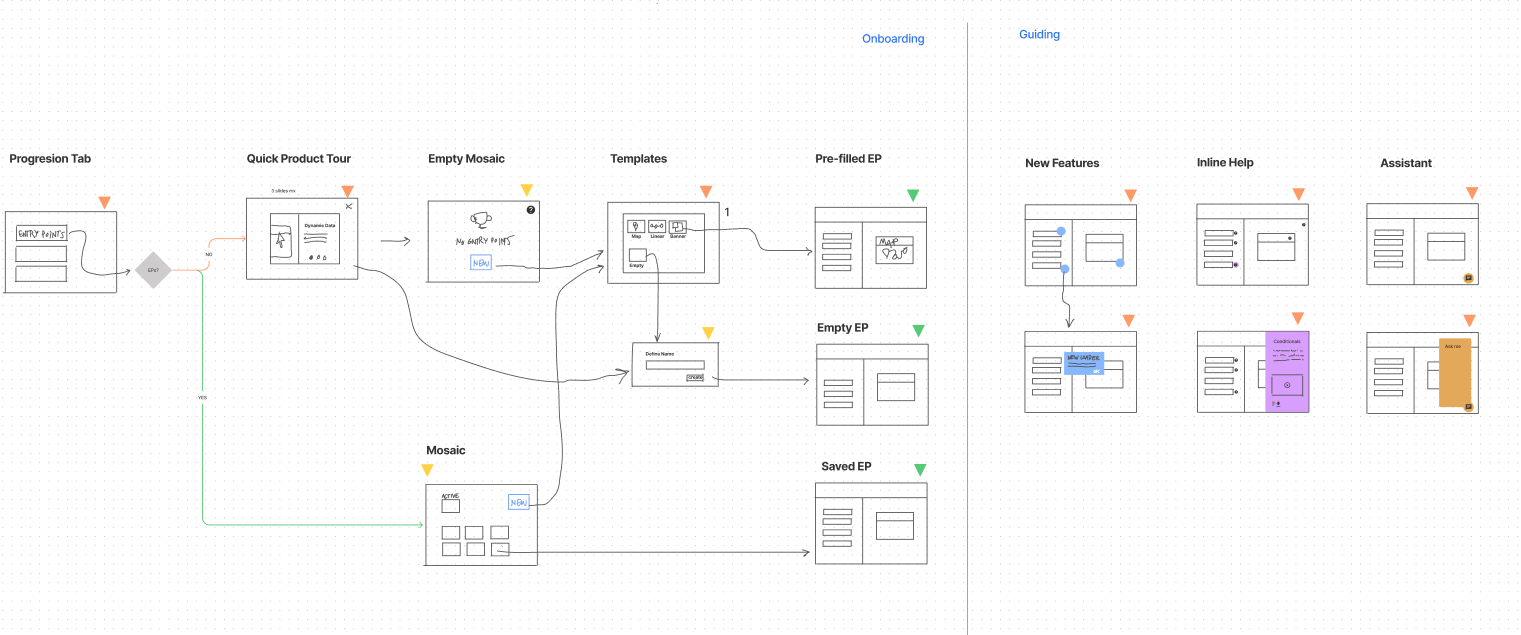
Task: Select orange triangle above upper Inline Help frame
Action: coord(1298,194)
